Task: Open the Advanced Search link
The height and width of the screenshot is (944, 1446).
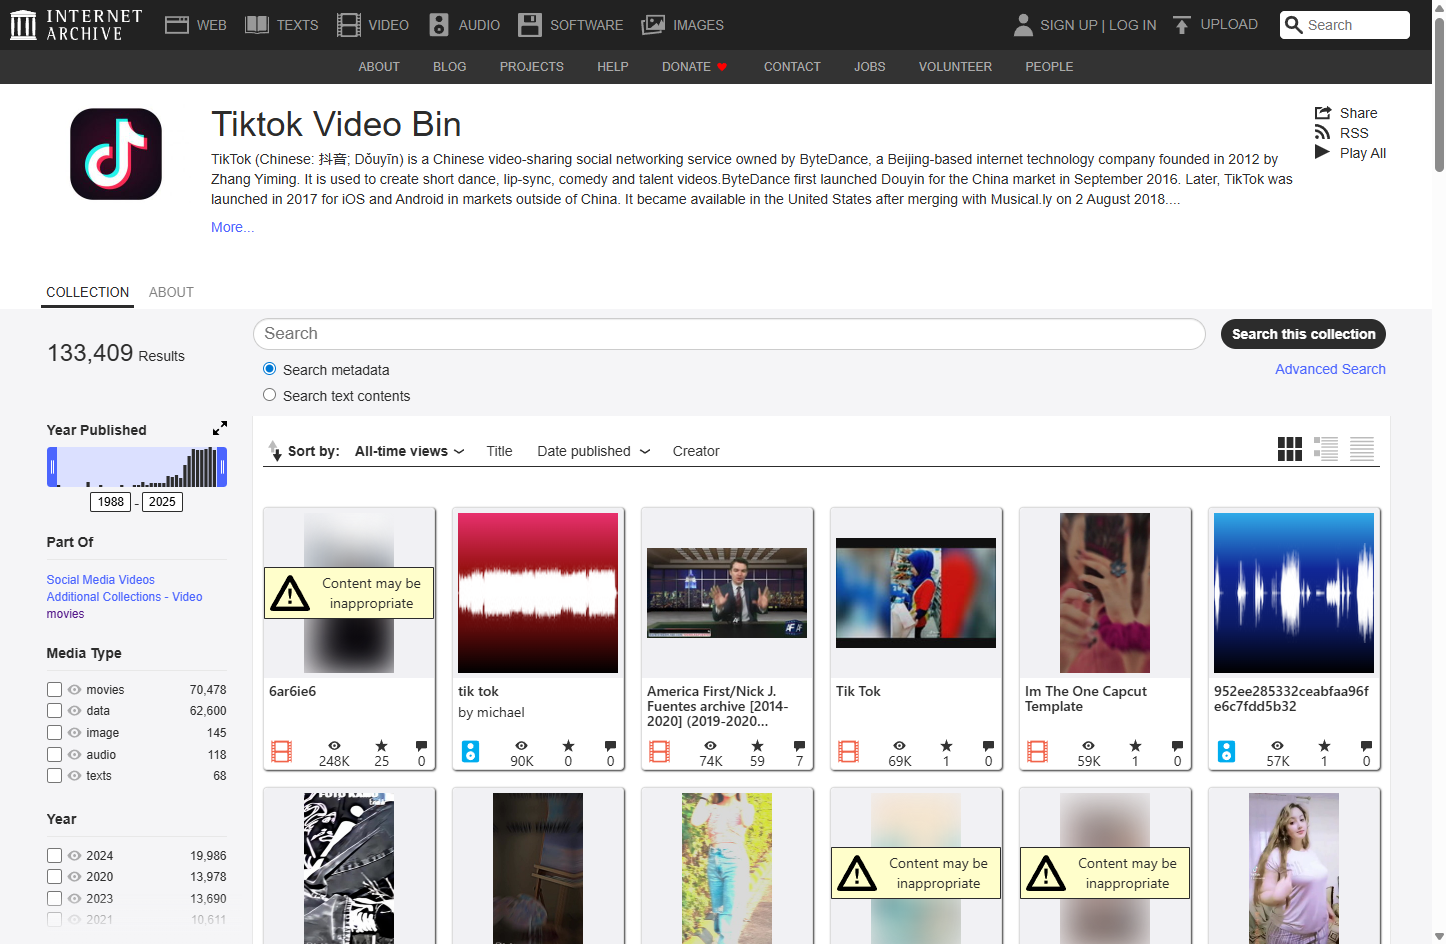Action: point(1330,369)
